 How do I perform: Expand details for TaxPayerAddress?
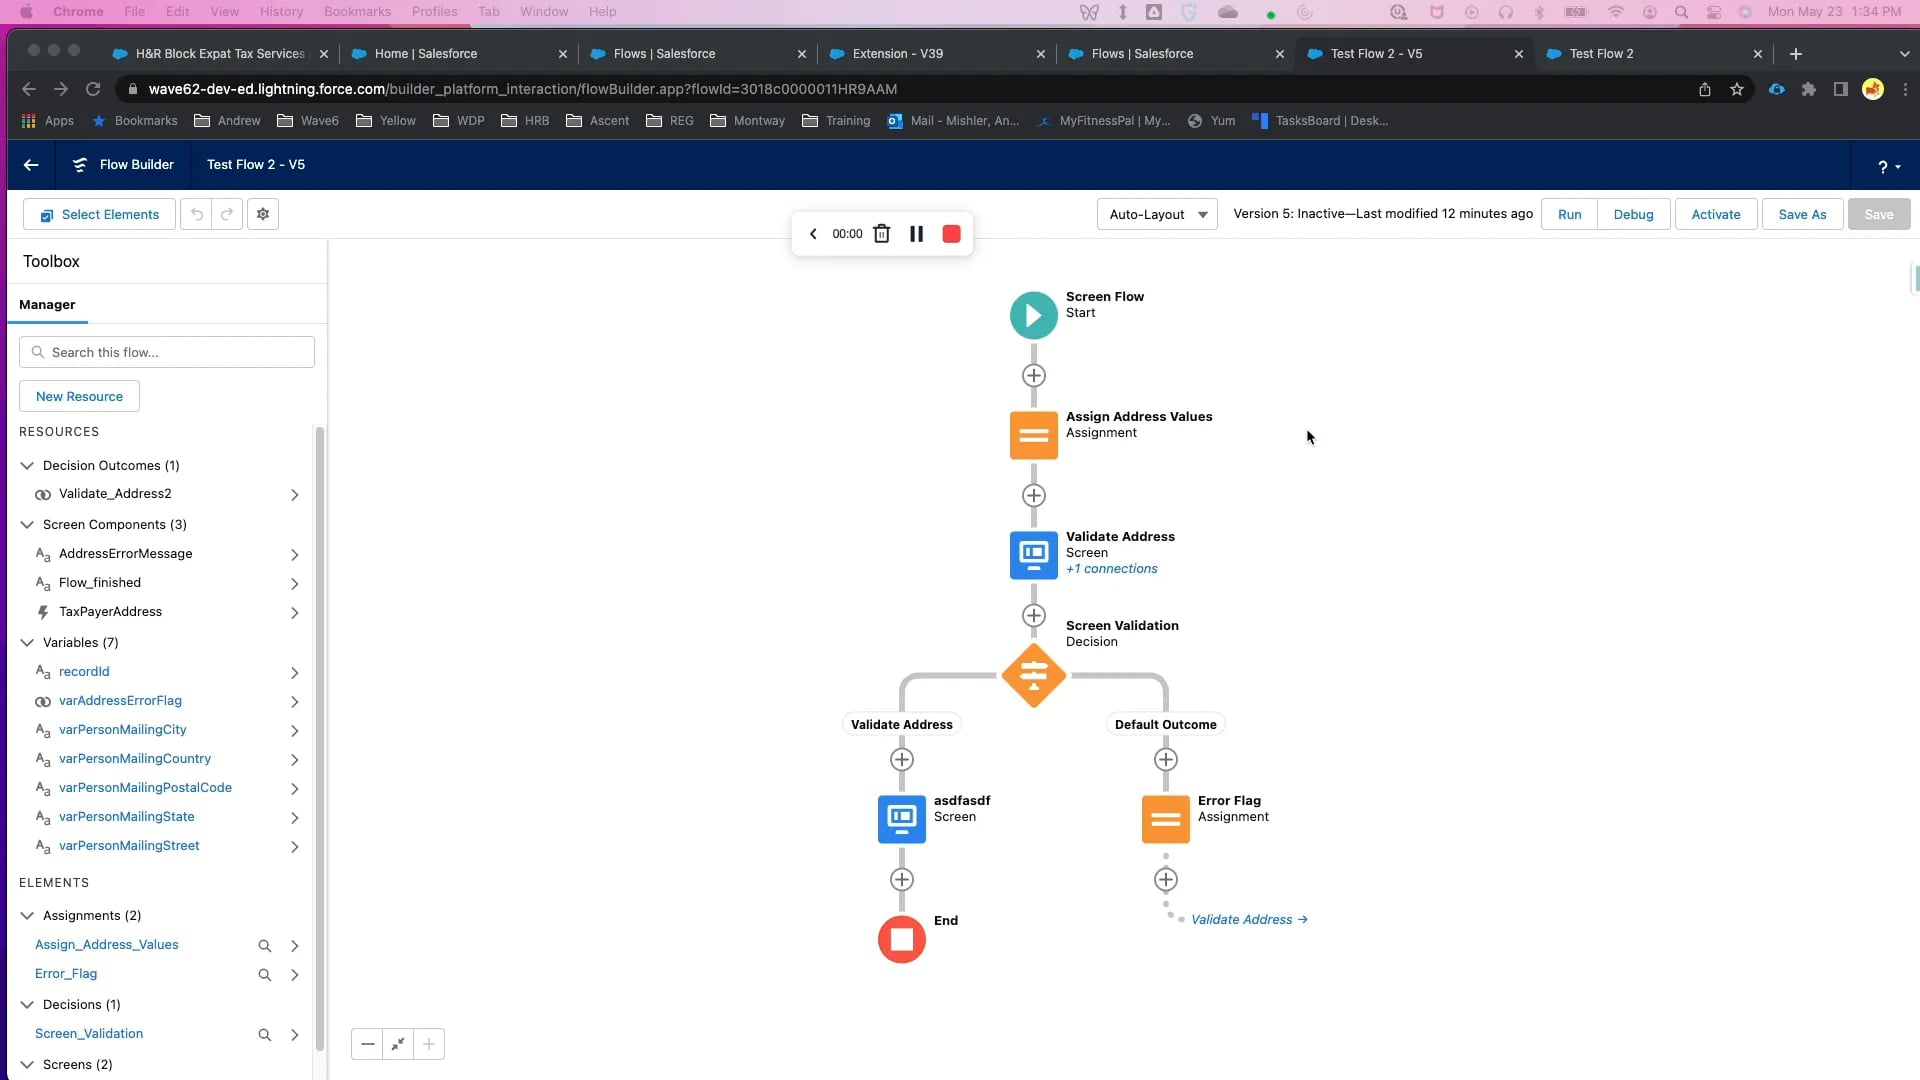coord(294,613)
